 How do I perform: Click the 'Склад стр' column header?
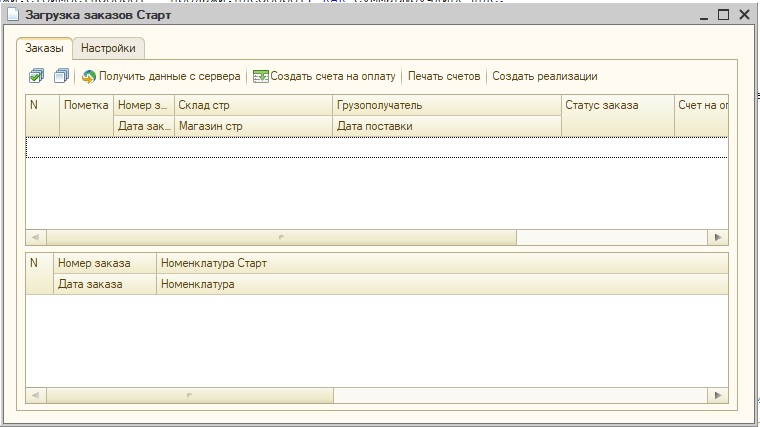pos(253,105)
